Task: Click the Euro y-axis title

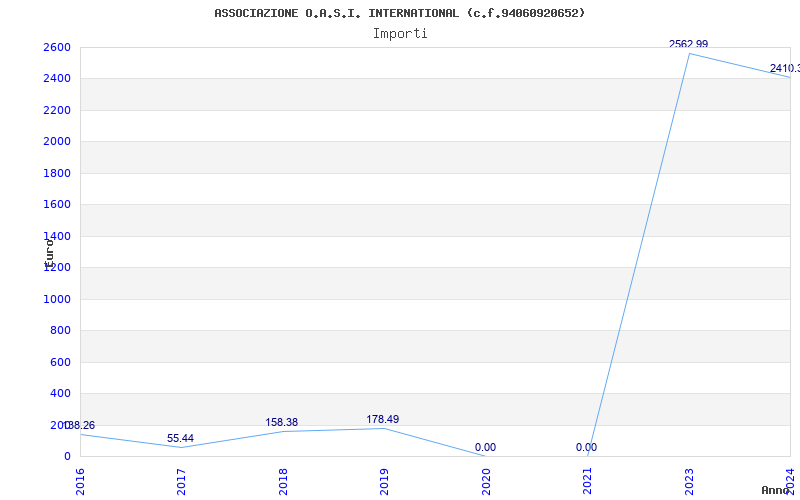Action: click(x=49, y=254)
